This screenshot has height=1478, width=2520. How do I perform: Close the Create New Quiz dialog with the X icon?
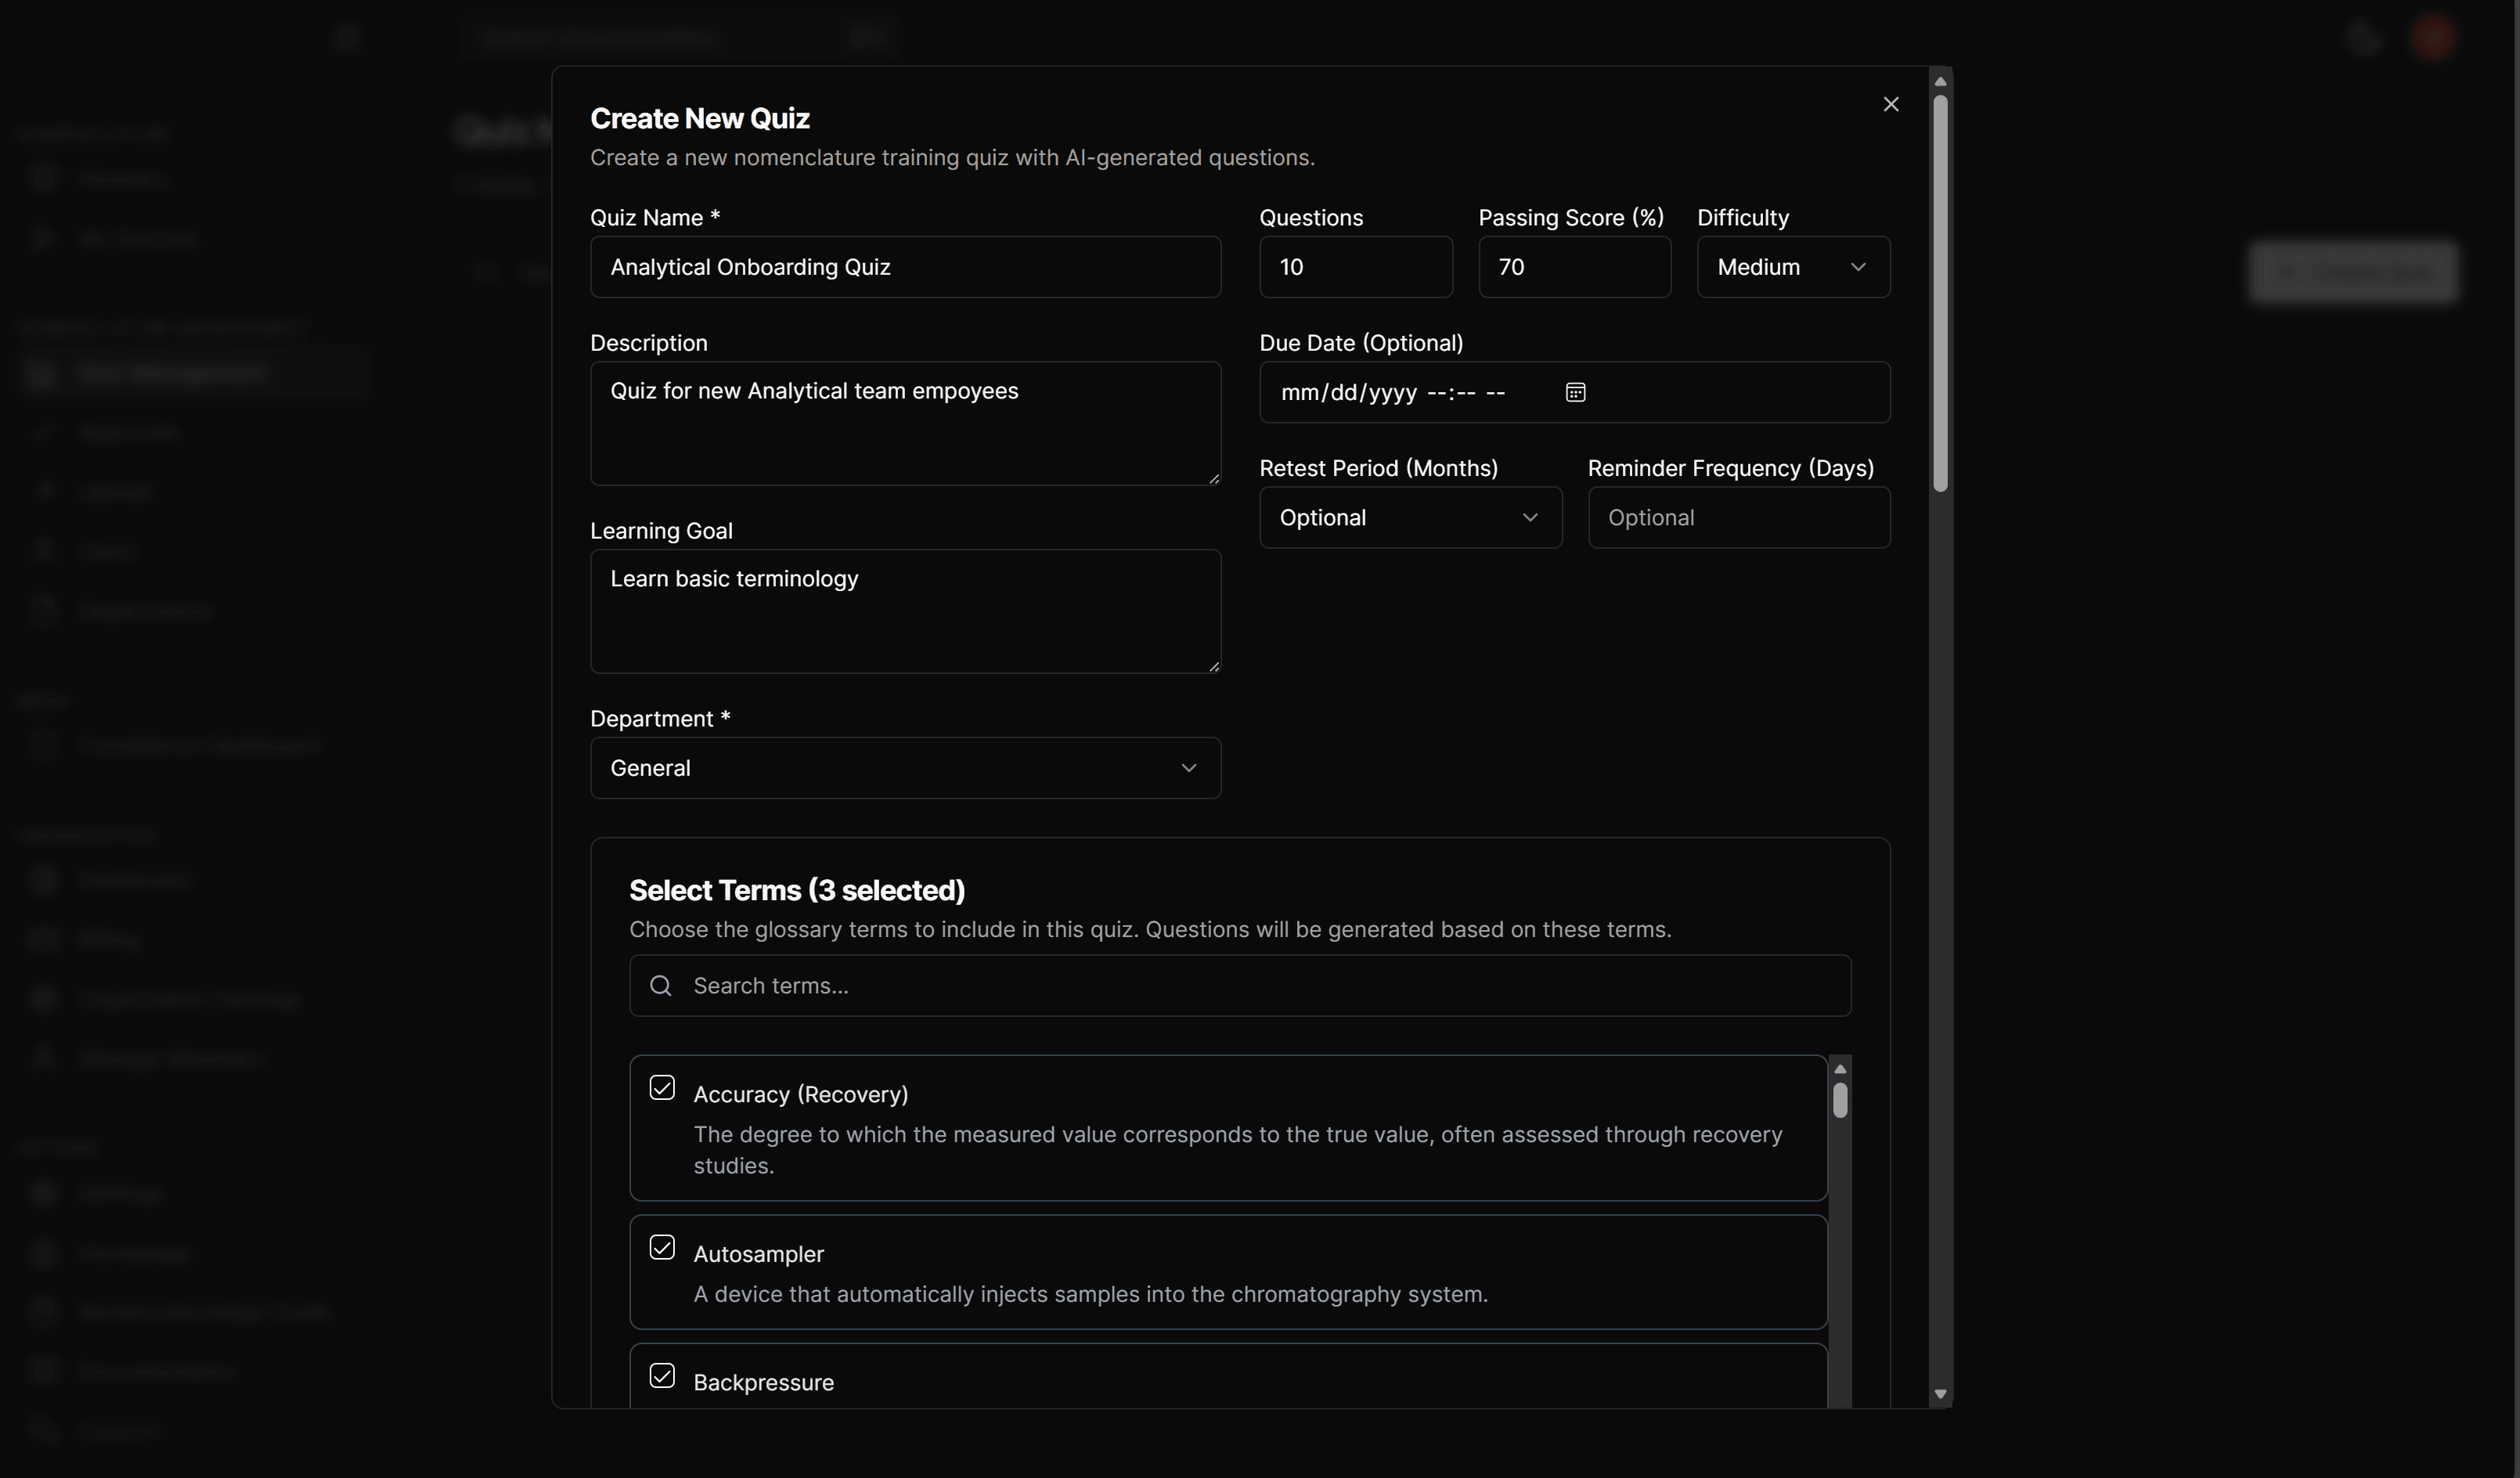(1890, 104)
